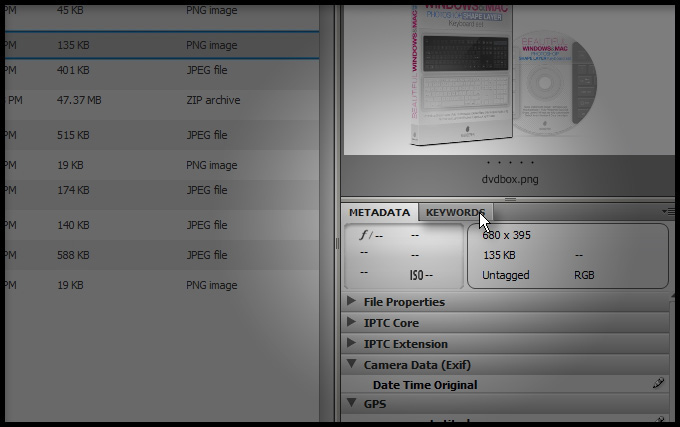Click the pencil icon beside Date Time Original
The height and width of the screenshot is (427, 680).
click(658, 384)
